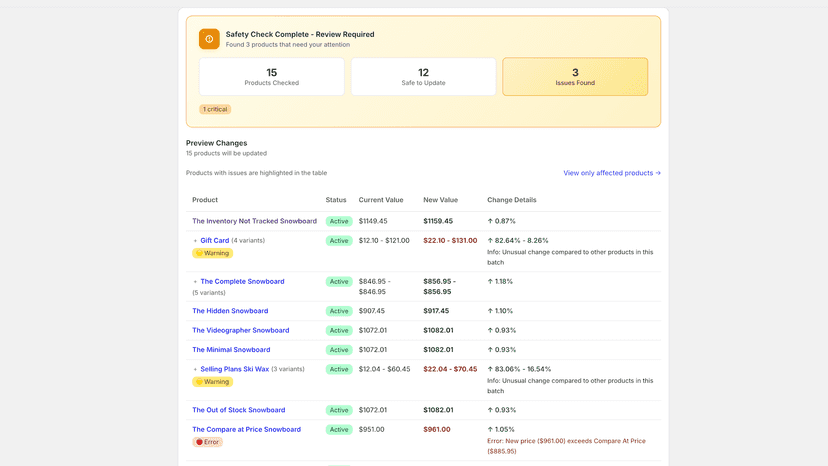Expand the Gift Card variants row
This screenshot has width=828, height=466.
(195, 241)
